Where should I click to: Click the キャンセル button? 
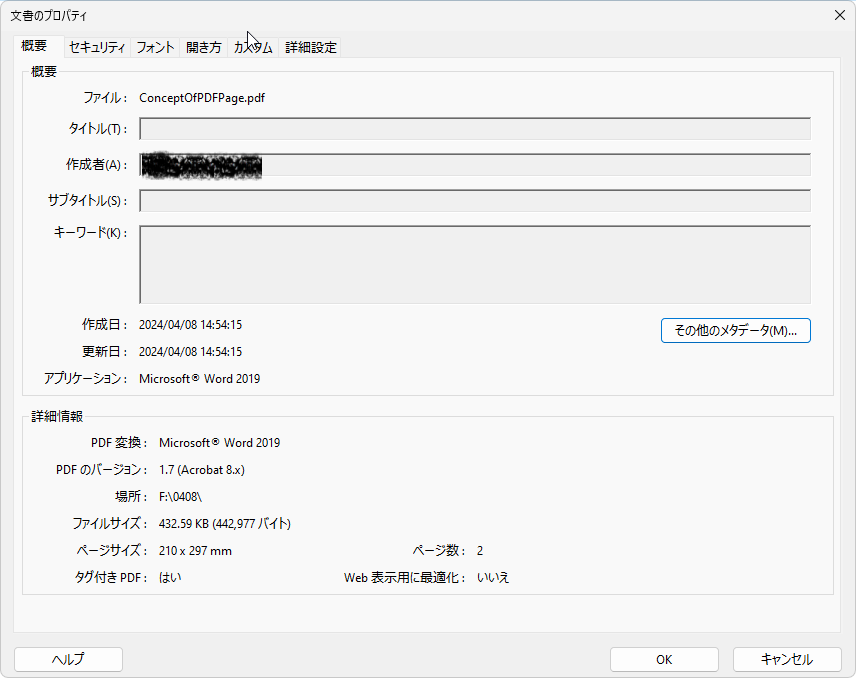pos(786,659)
